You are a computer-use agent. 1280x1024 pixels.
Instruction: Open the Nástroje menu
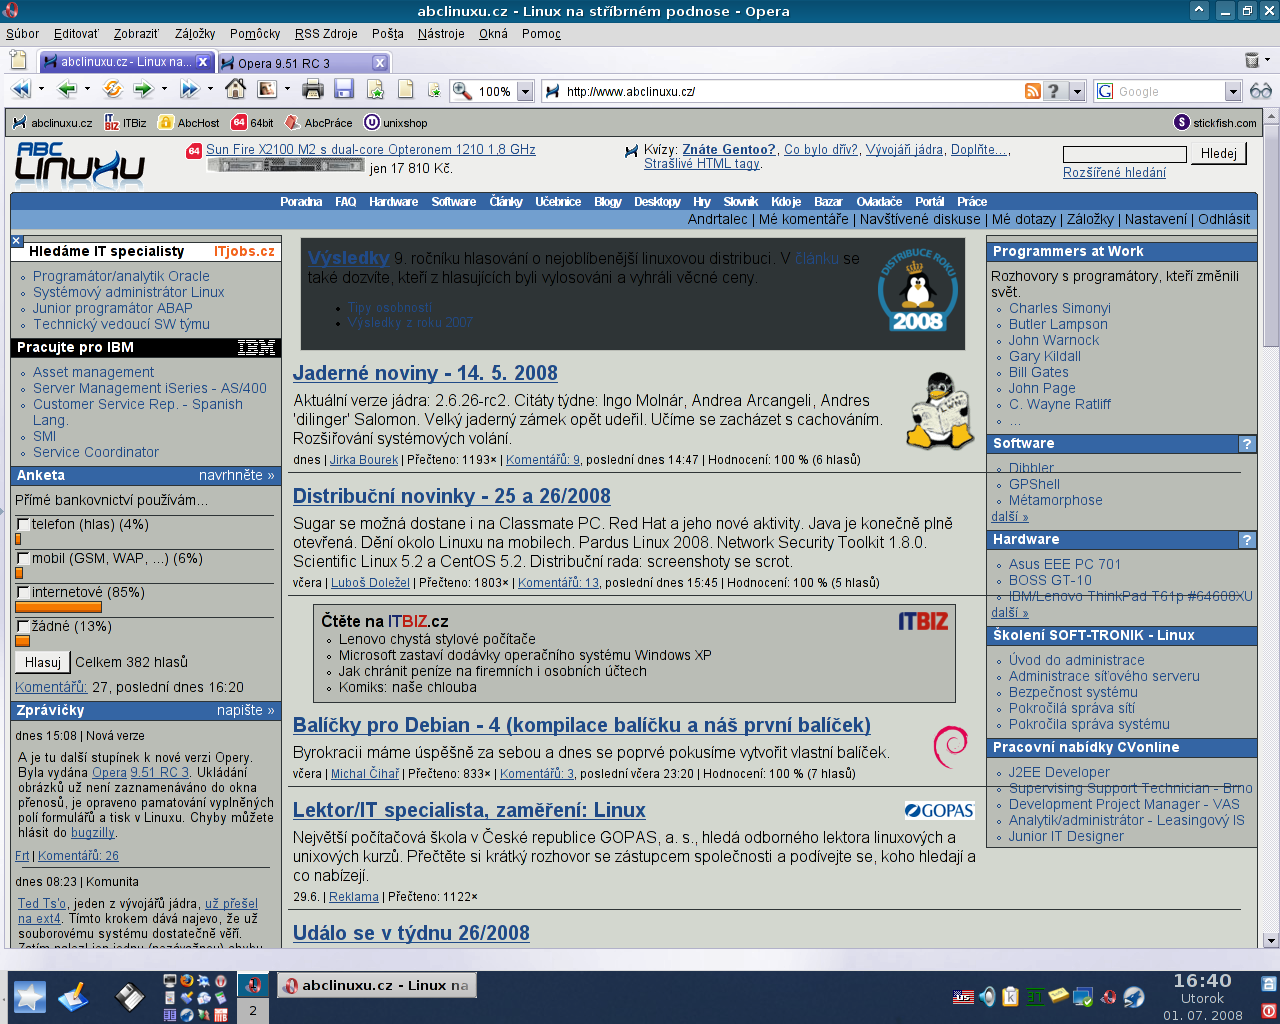tap(441, 34)
